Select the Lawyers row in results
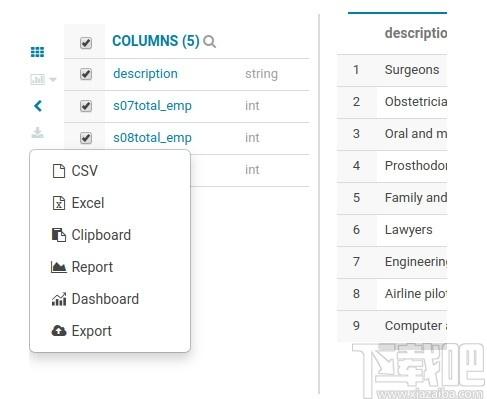This screenshot has width=487, height=399. tap(392, 230)
